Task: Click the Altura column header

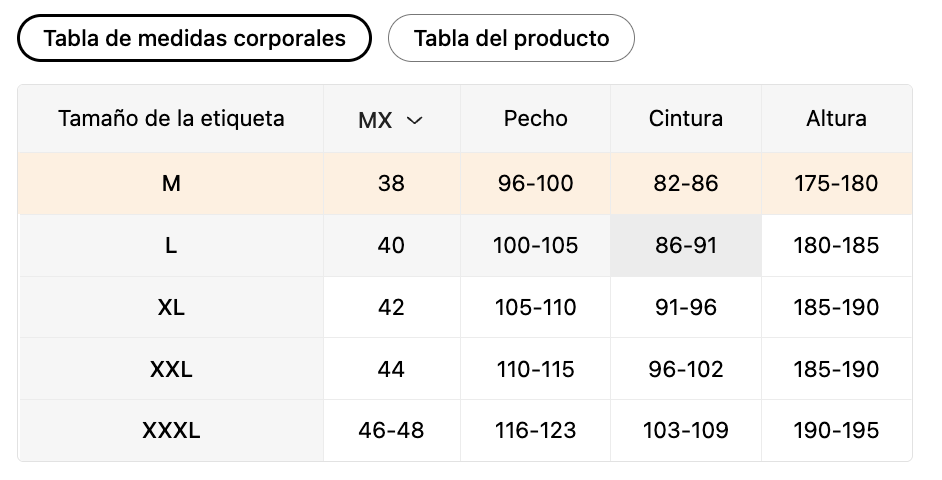Action: coord(836,119)
